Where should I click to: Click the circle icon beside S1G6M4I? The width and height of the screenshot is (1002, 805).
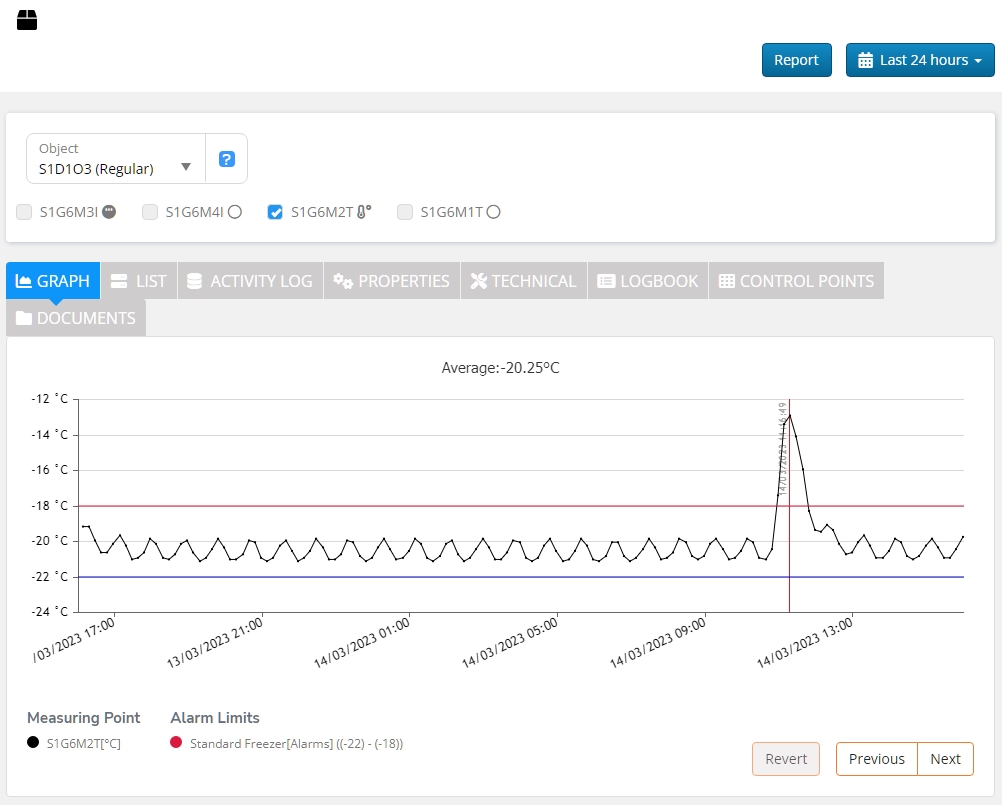pos(235,212)
